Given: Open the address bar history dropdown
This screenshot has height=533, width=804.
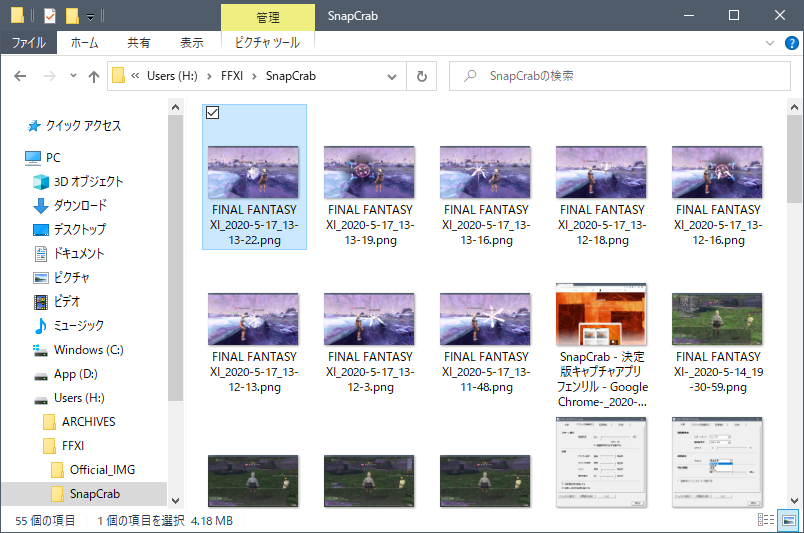Looking at the screenshot, I should pos(392,77).
